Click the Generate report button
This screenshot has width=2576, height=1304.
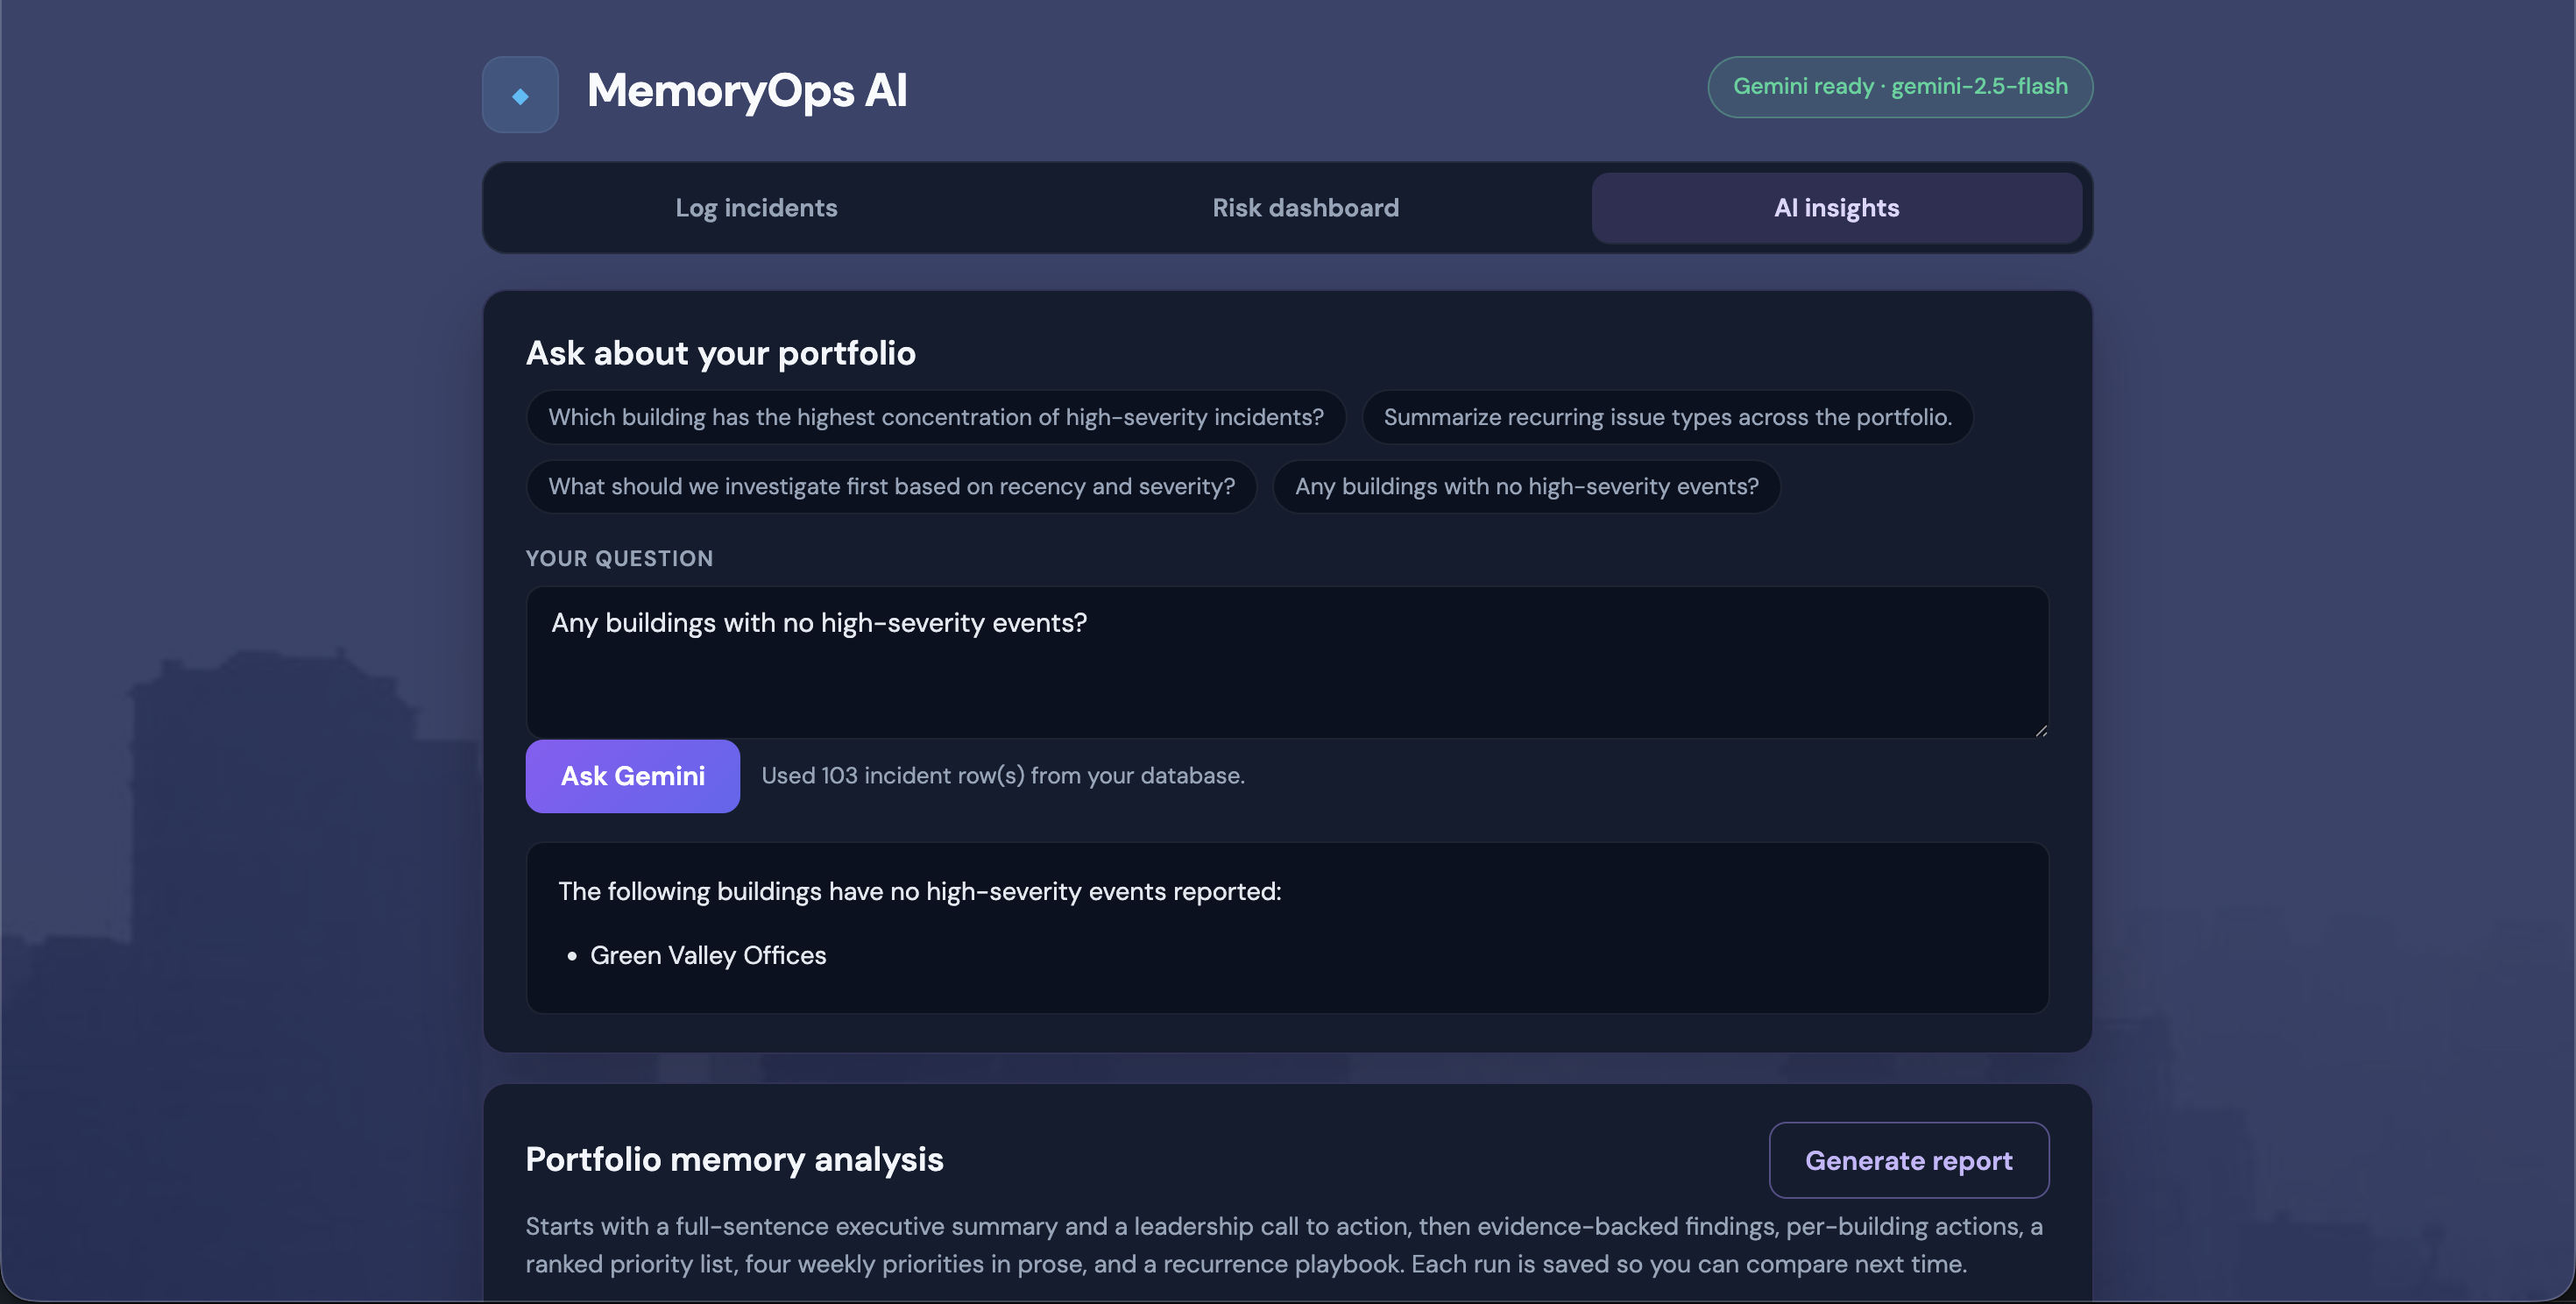point(1908,1160)
